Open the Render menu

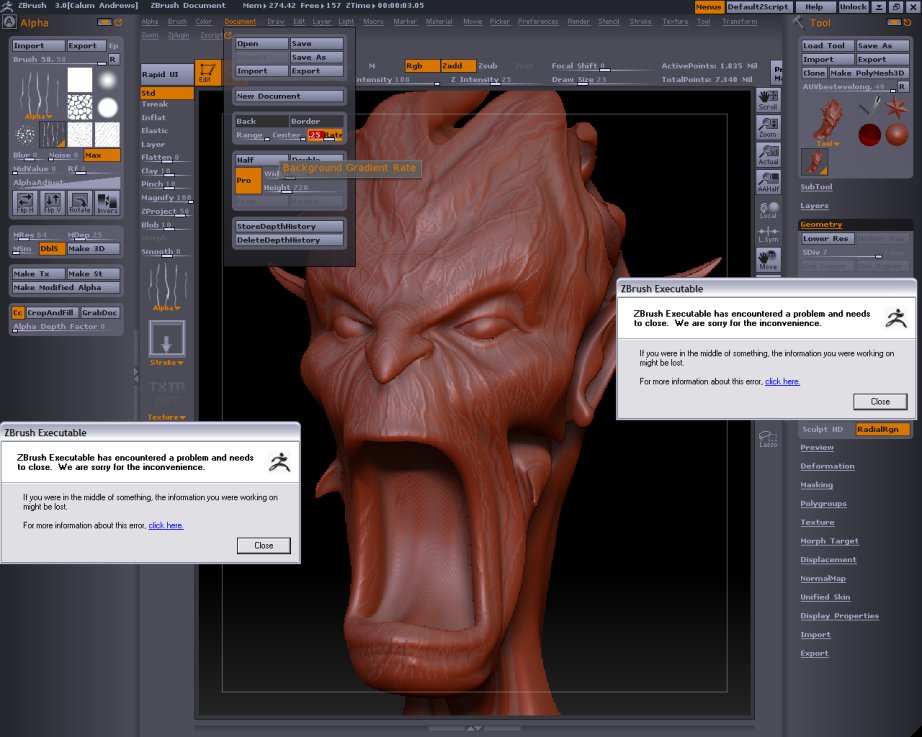pos(579,22)
